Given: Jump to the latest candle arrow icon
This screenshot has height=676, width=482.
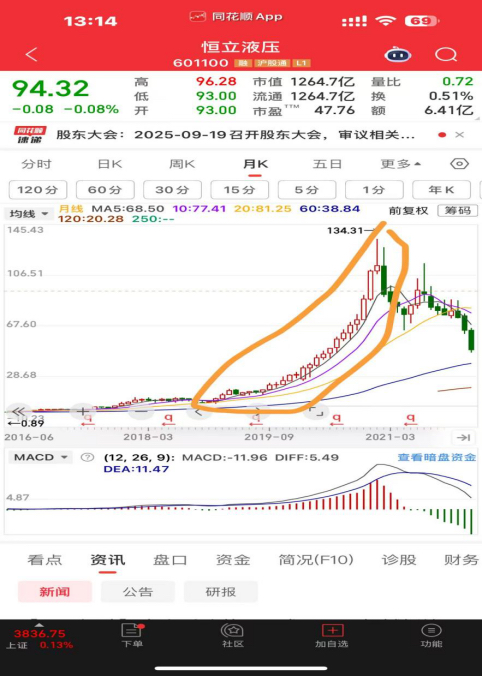Looking at the screenshot, I should 463,438.
